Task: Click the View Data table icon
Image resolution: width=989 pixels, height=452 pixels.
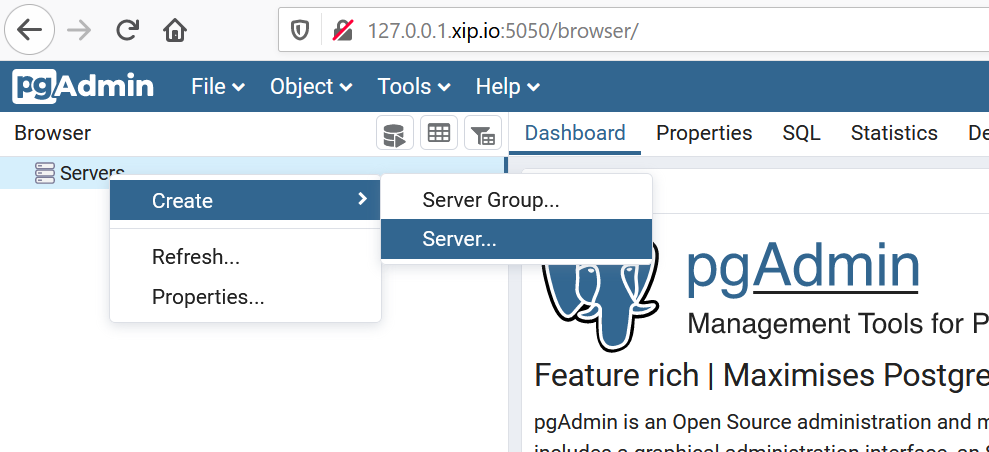Action: (x=439, y=133)
